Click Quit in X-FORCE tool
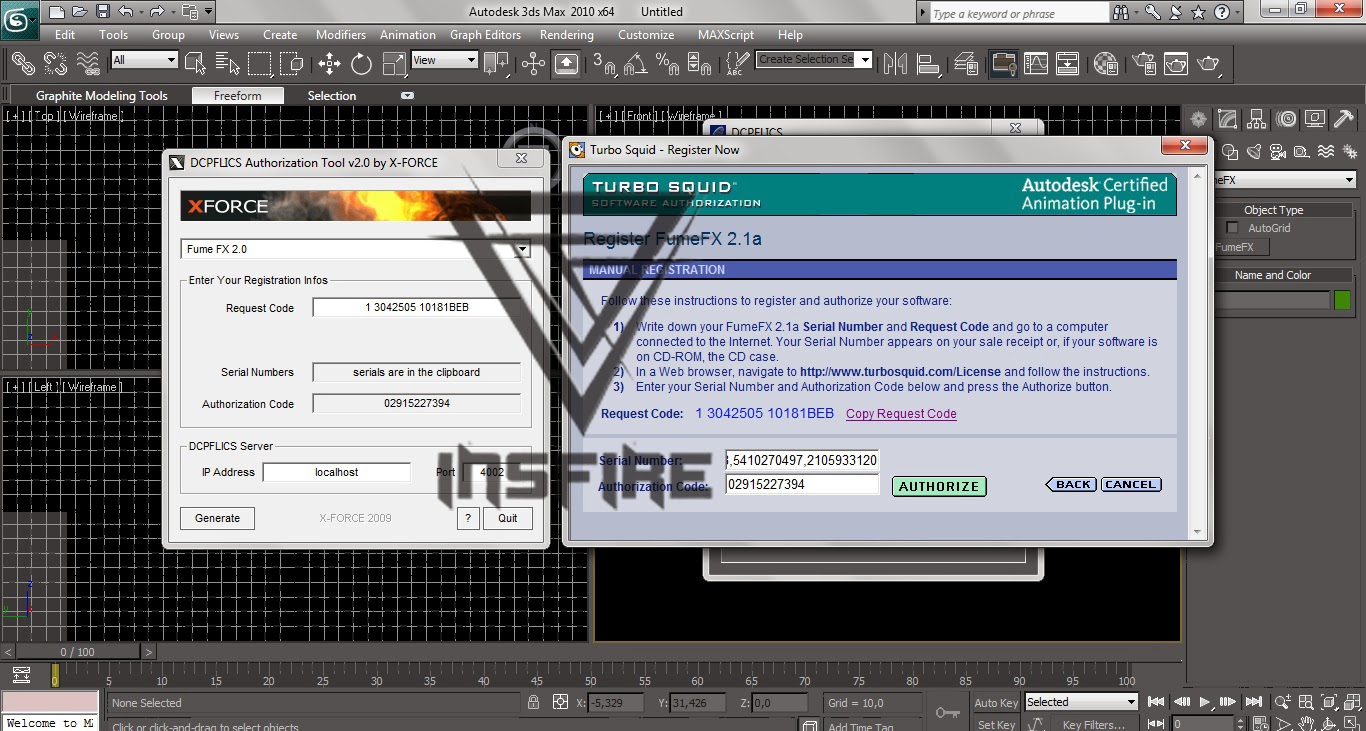Screen dimensions: 1366x731 tap(508, 518)
